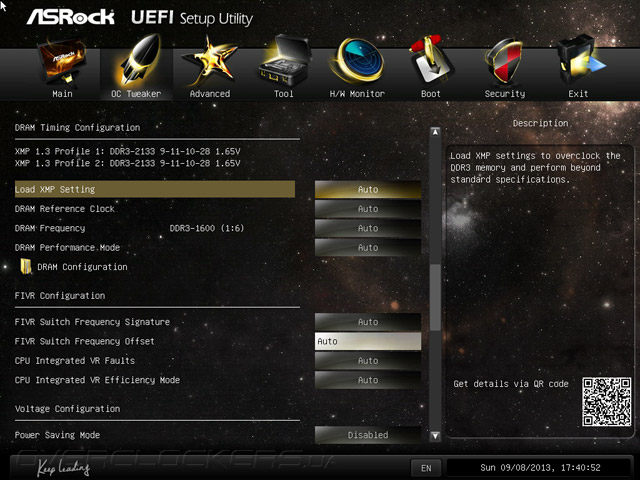Click the scrollbar down arrow
The width and height of the screenshot is (640, 480).
pyautogui.click(x=435, y=436)
